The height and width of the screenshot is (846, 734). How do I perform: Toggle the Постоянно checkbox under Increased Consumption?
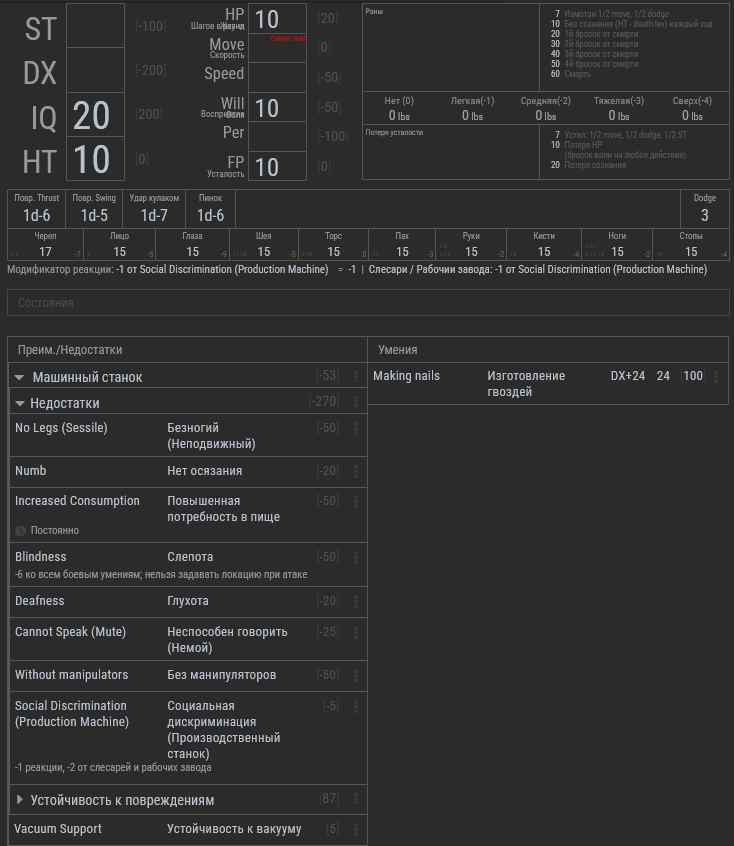(x=21, y=531)
